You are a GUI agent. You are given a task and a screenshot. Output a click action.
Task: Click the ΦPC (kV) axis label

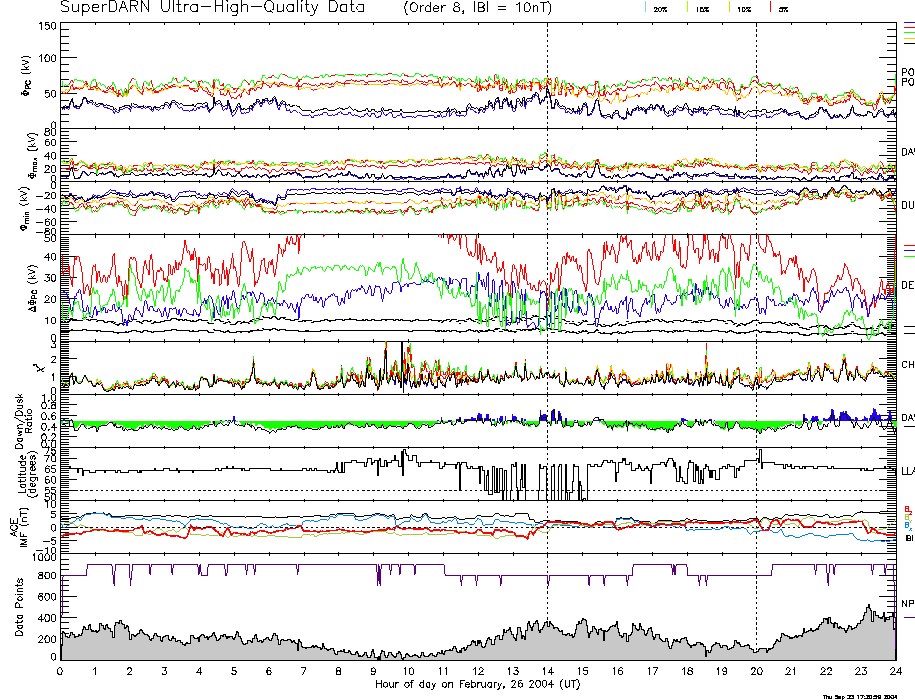pos(26,76)
